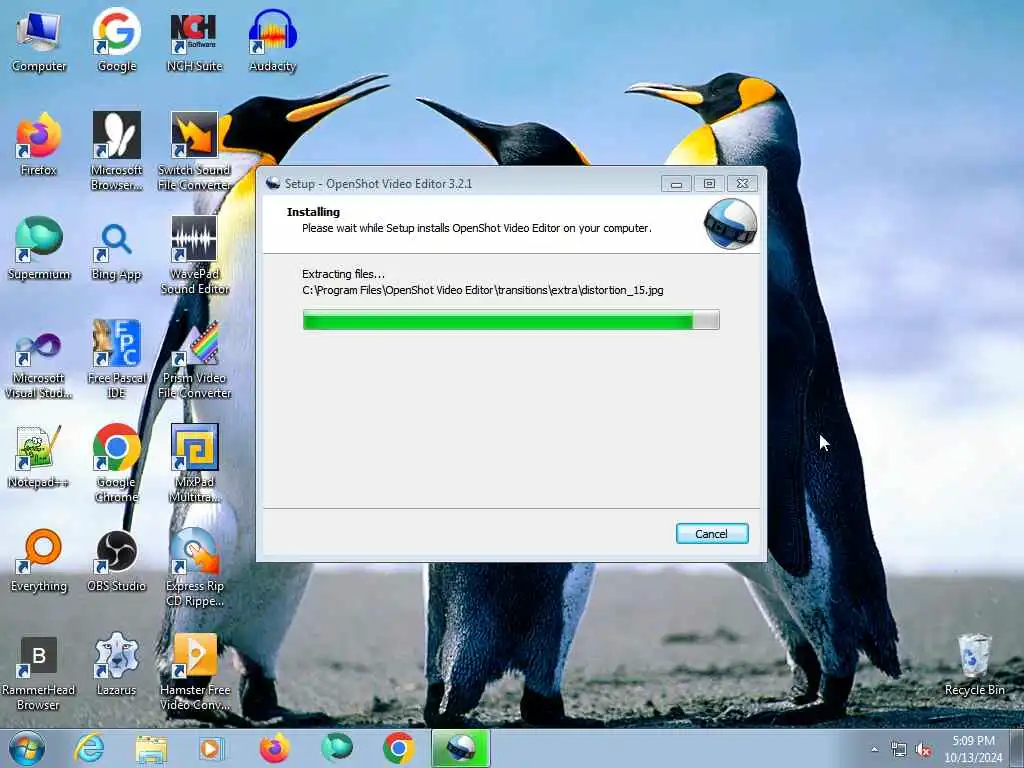Click the muted volume tray icon
The image size is (1024, 768).
pyautogui.click(x=923, y=750)
